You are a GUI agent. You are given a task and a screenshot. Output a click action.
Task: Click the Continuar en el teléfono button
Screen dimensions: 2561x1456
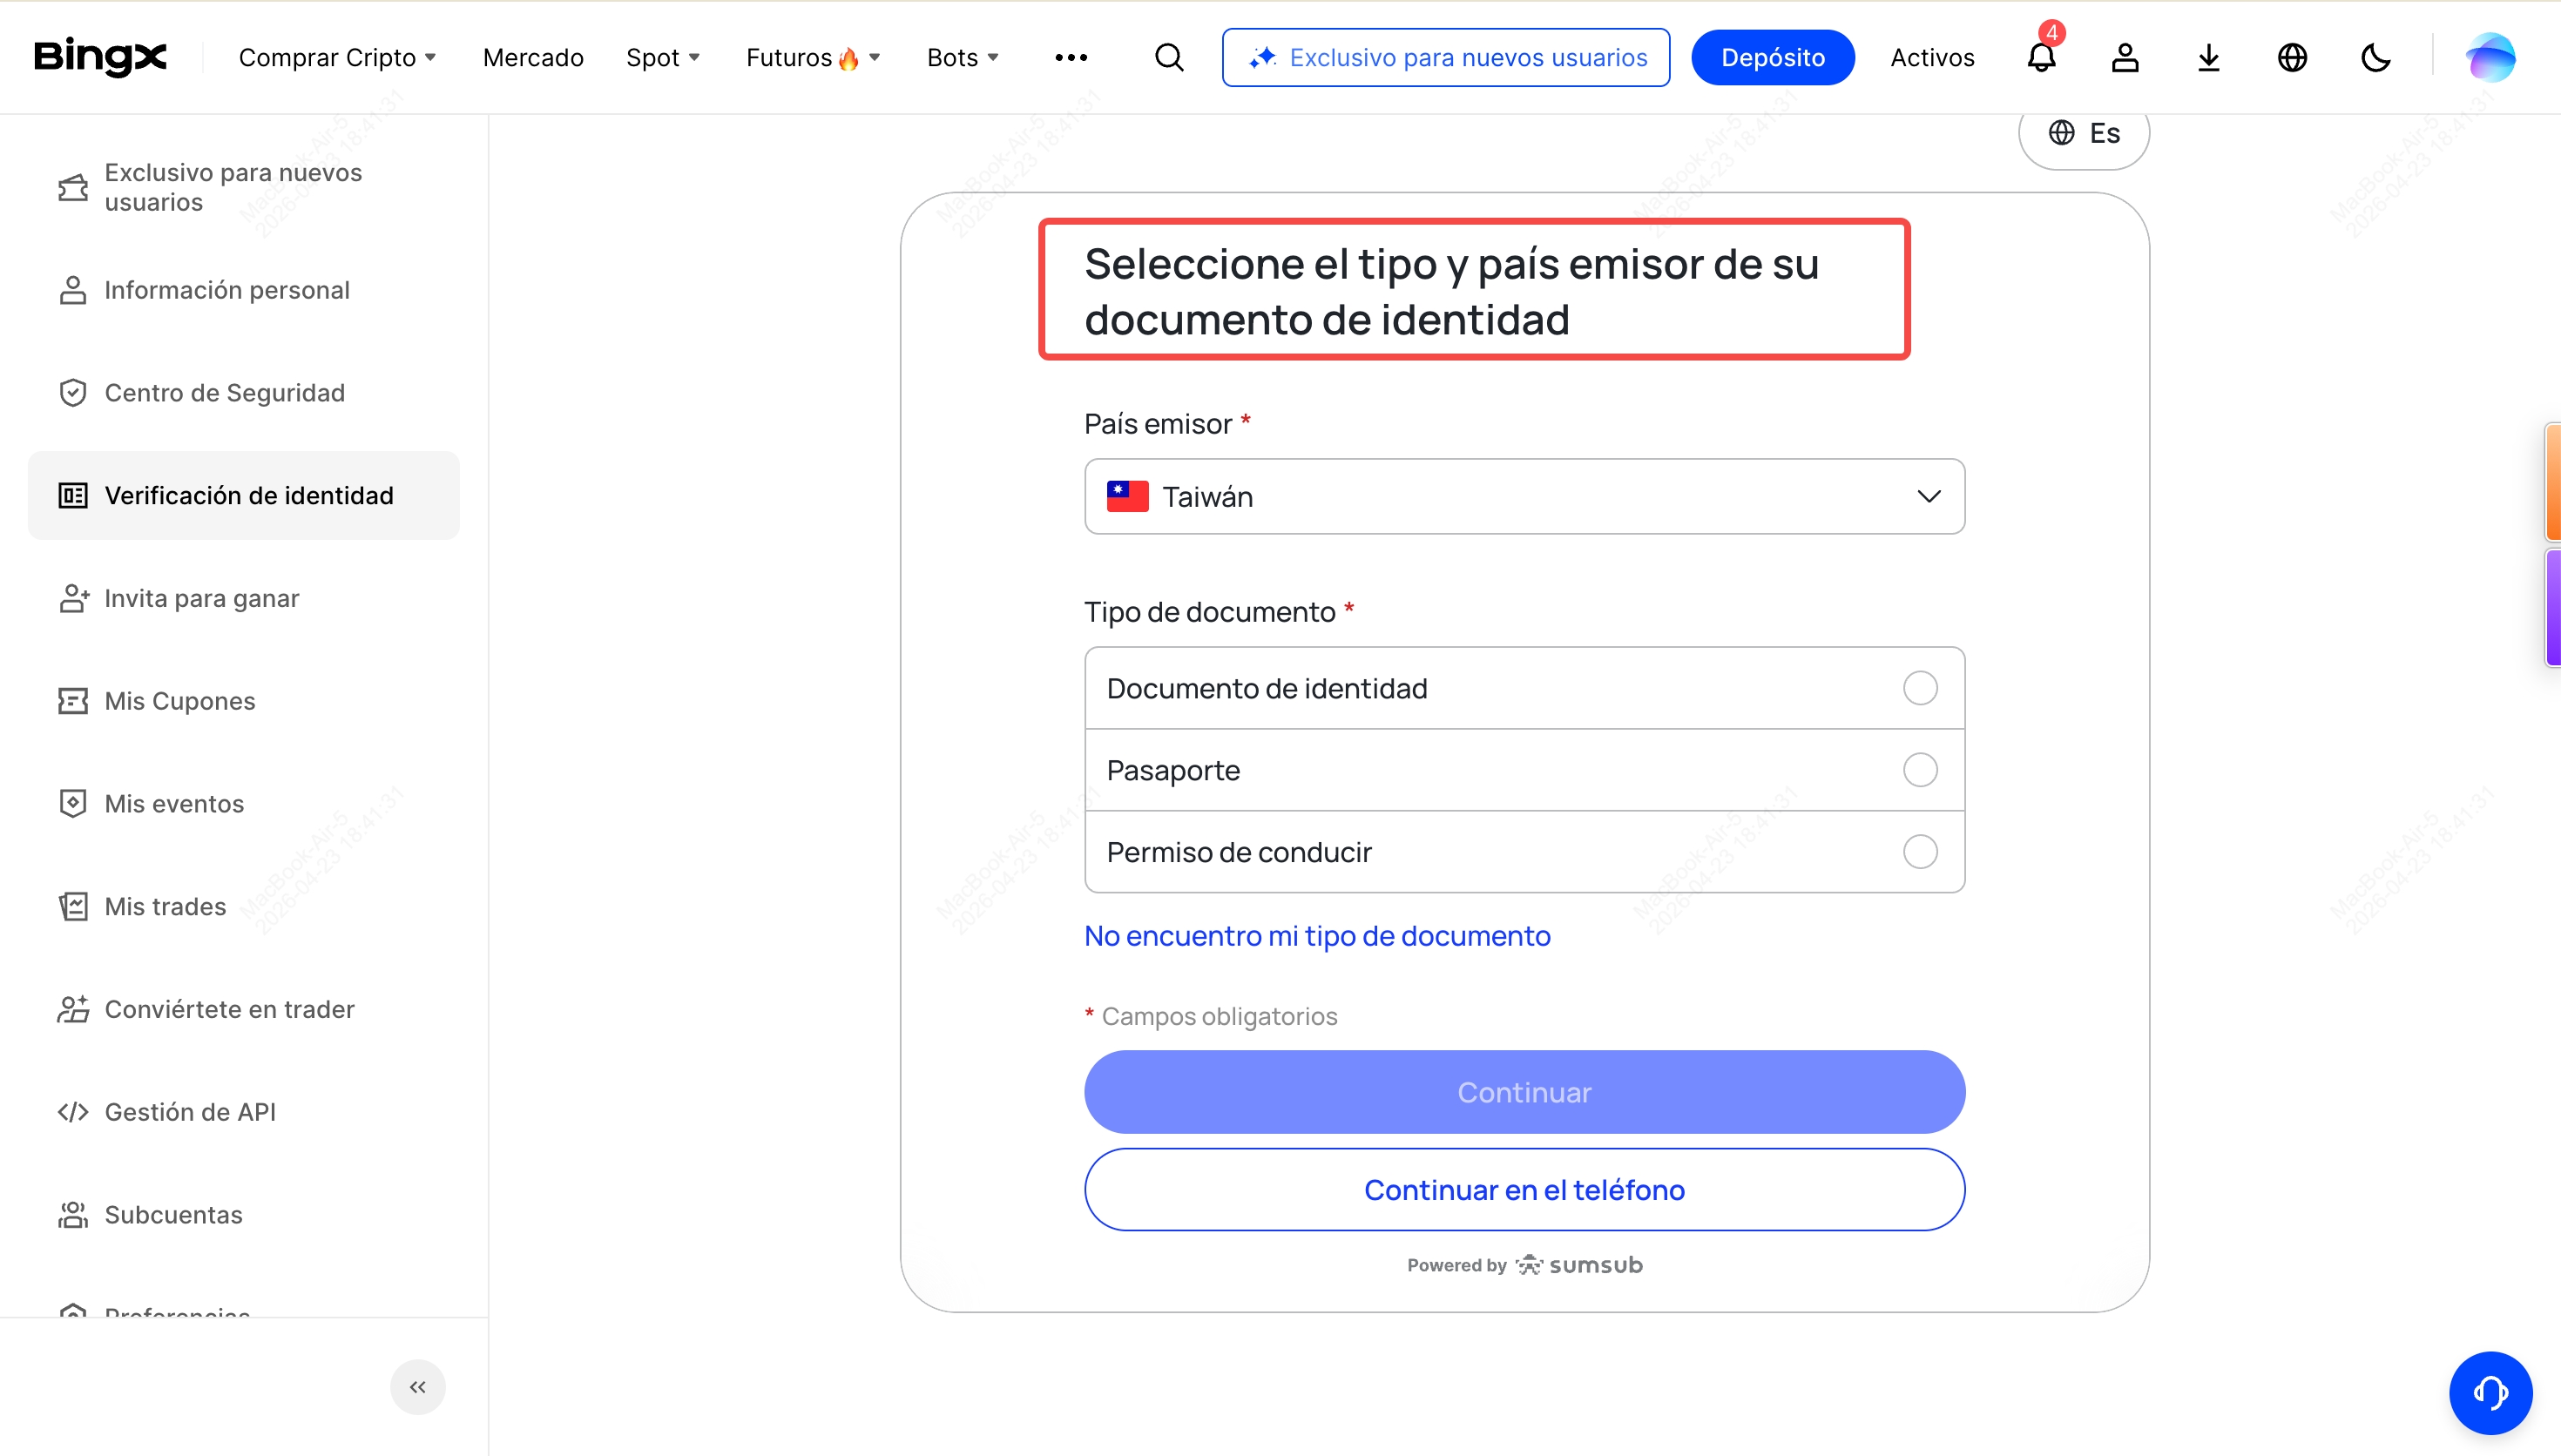tap(1524, 1190)
